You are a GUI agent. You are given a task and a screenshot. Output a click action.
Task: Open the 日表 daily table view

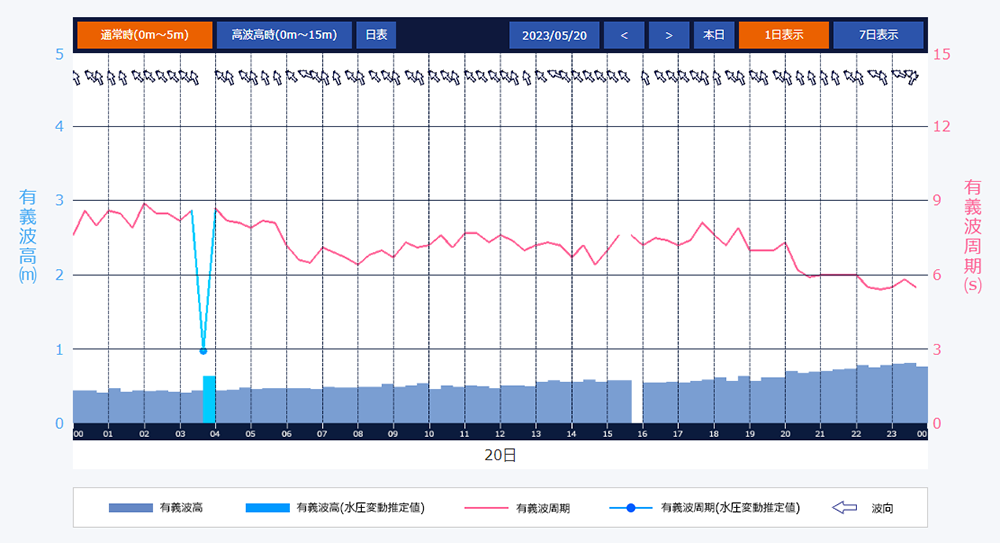pyautogui.click(x=376, y=35)
